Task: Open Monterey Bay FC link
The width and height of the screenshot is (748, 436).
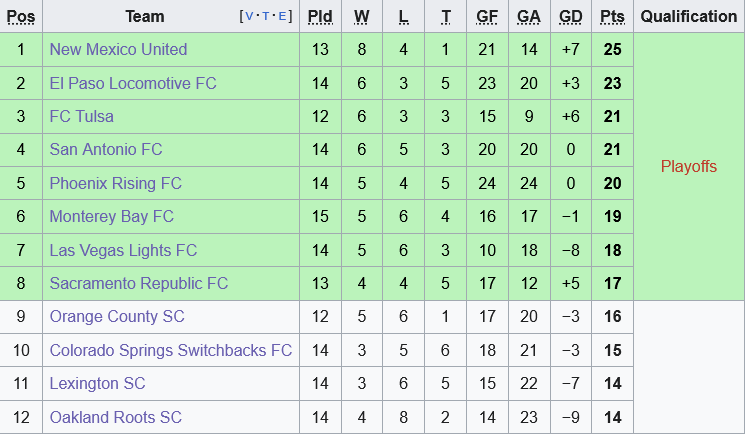Action: tap(112, 217)
